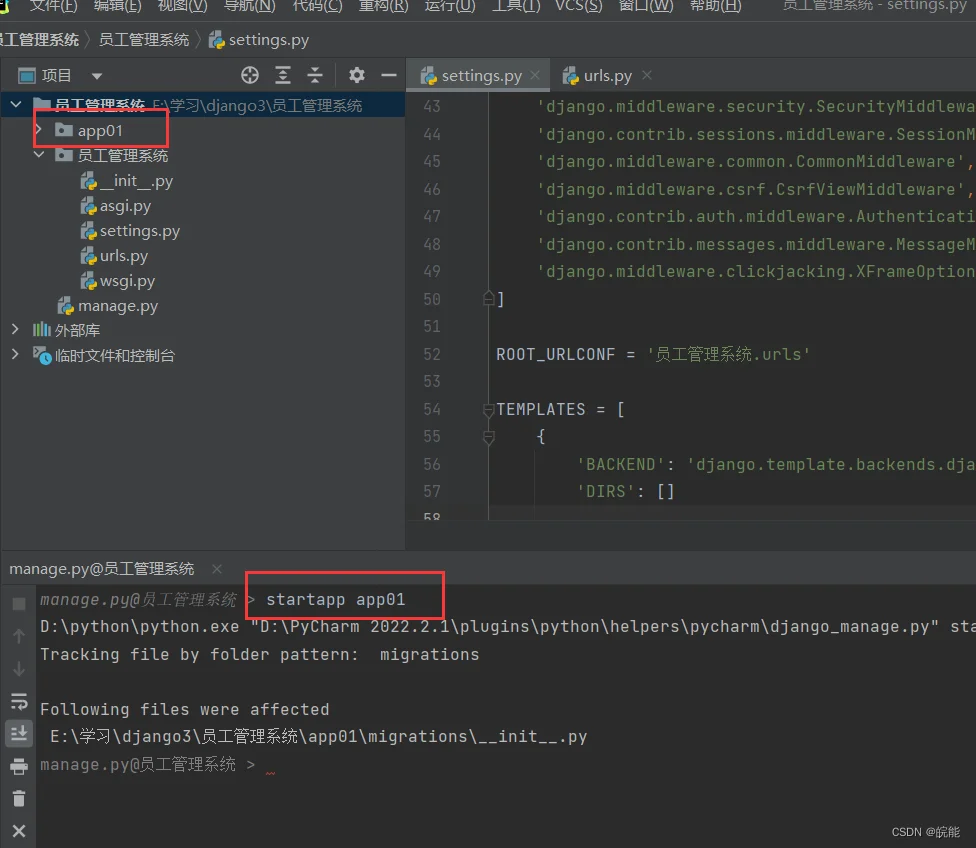Click the down arrow in console toolbar
Screen dimensions: 976x848
point(19,669)
